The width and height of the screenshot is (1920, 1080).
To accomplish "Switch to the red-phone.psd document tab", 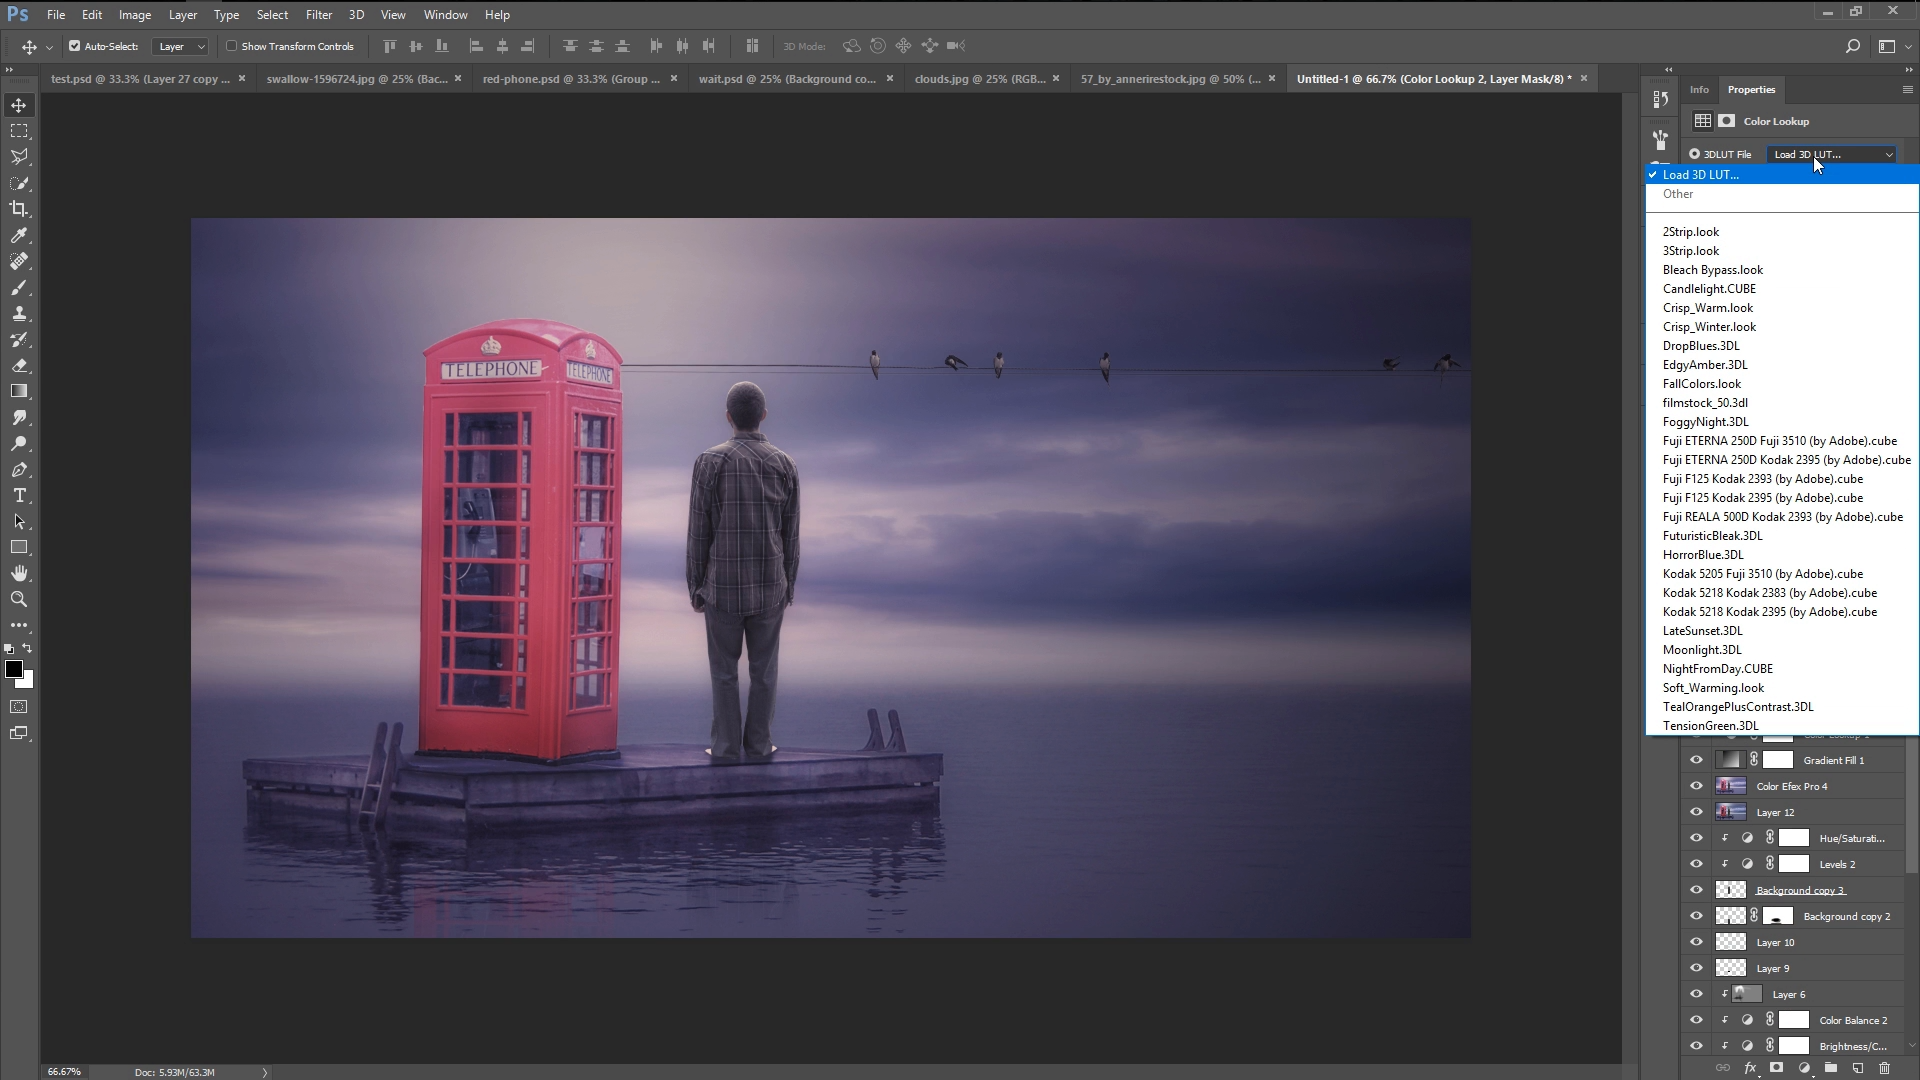I will (x=570, y=78).
